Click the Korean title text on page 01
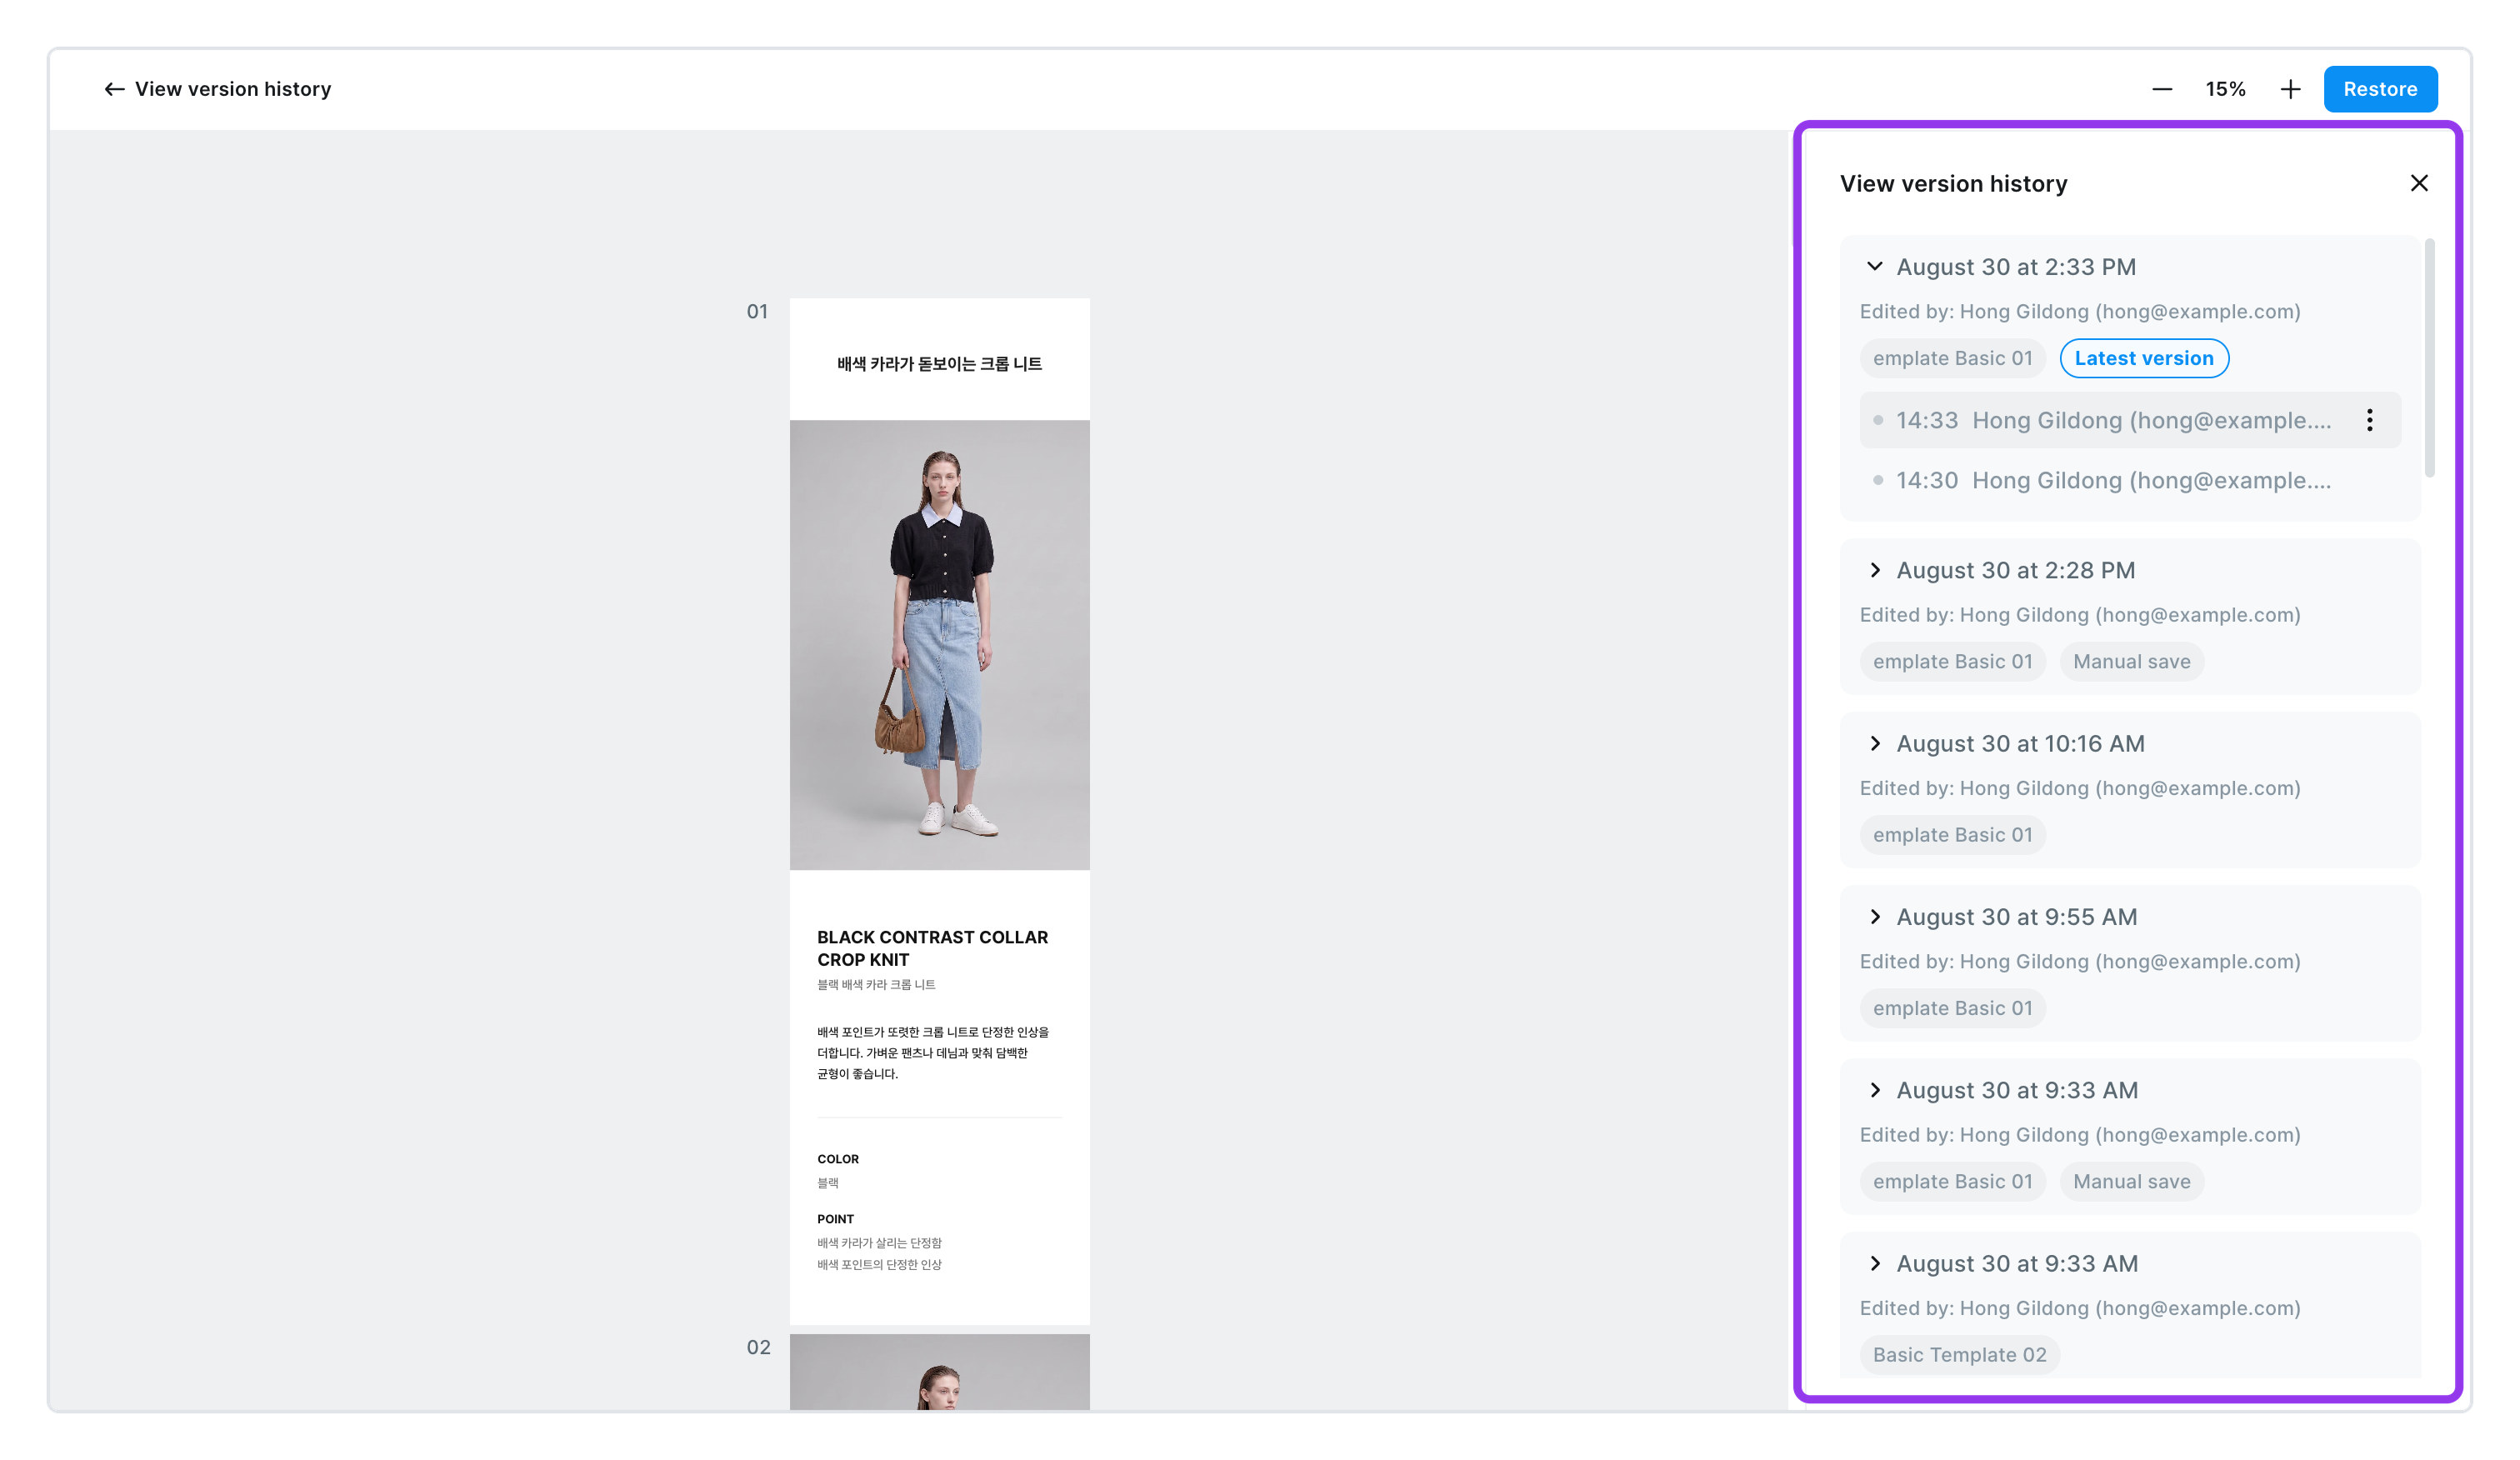This screenshot has height=1460, width=2520. (x=939, y=364)
